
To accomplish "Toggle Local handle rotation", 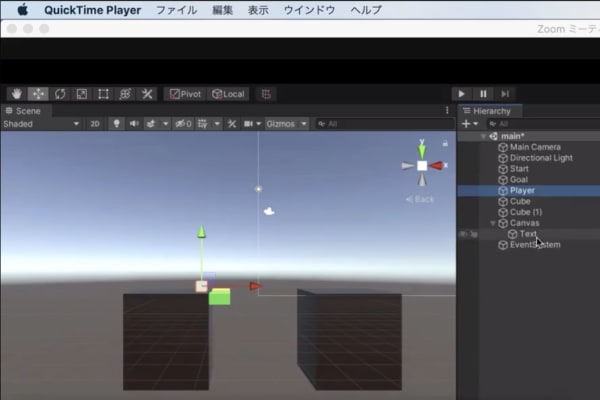I will click(228, 94).
